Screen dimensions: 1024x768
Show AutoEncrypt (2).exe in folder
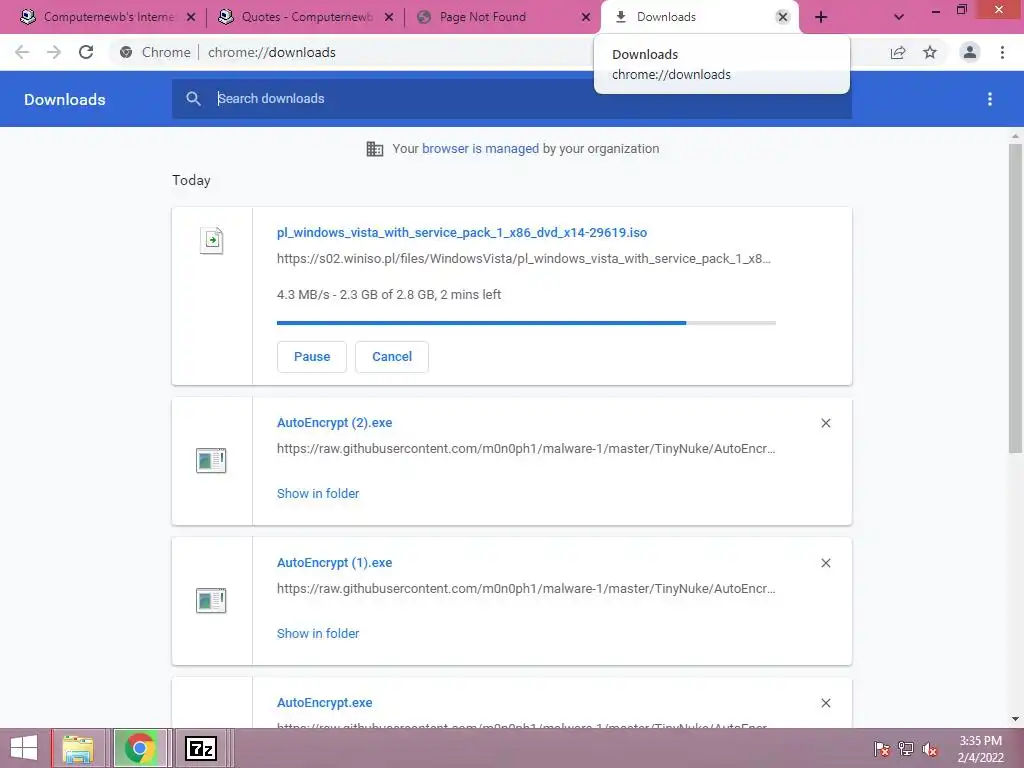[x=318, y=494]
